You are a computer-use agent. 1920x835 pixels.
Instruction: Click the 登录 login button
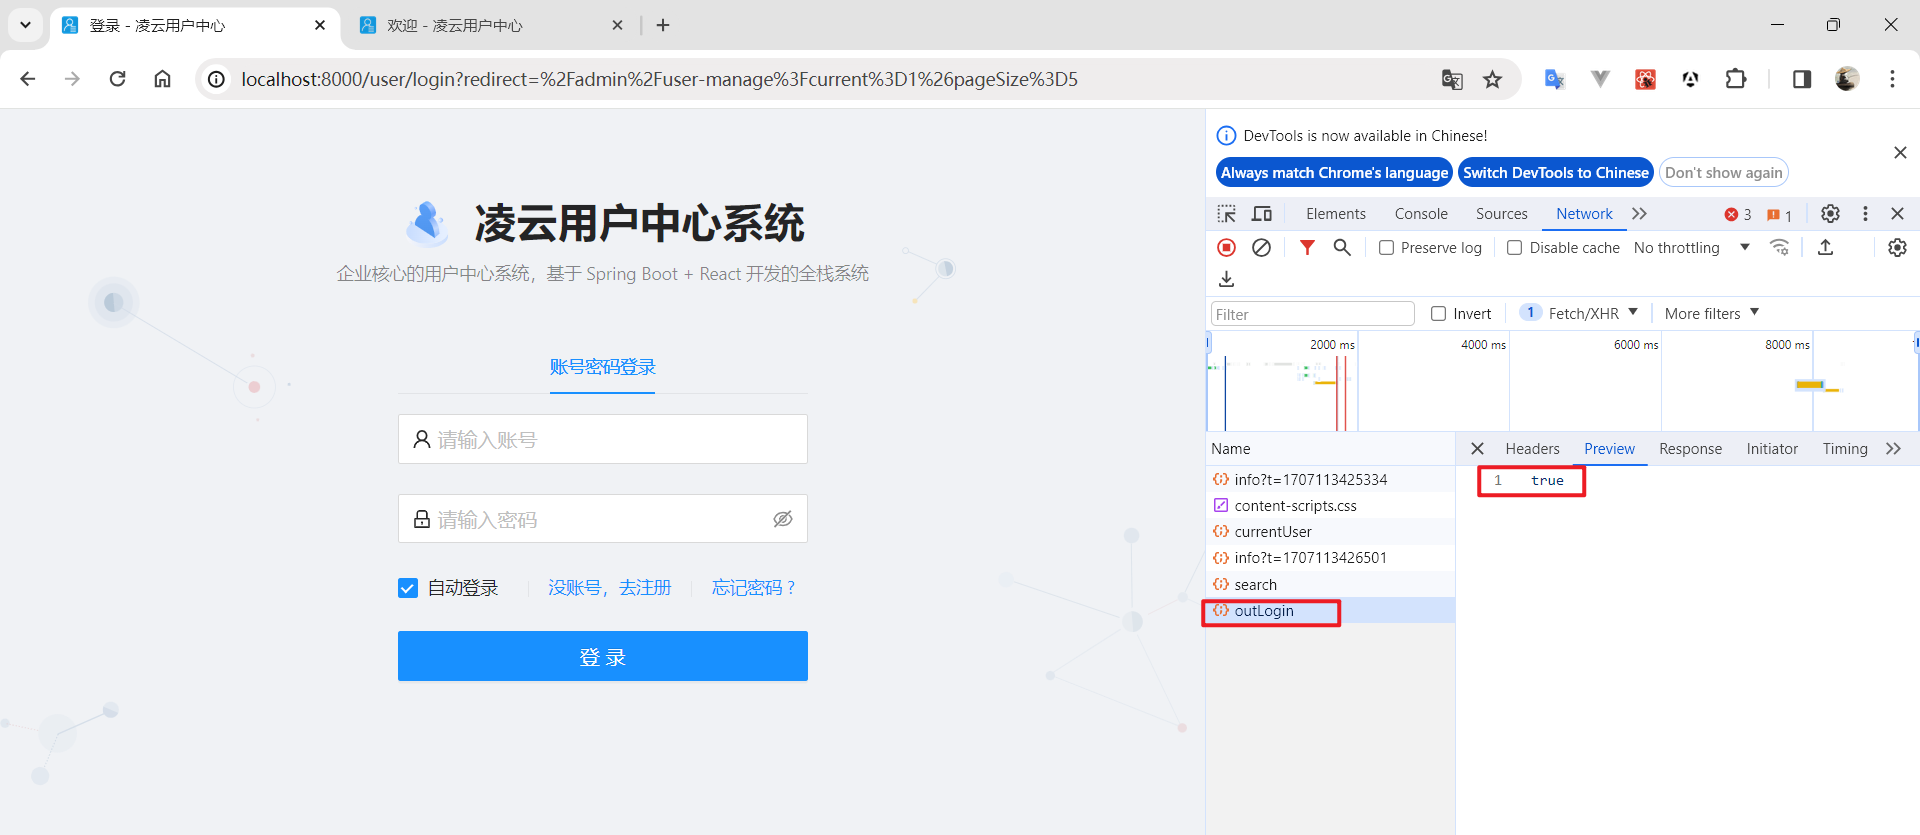click(602, 656)
